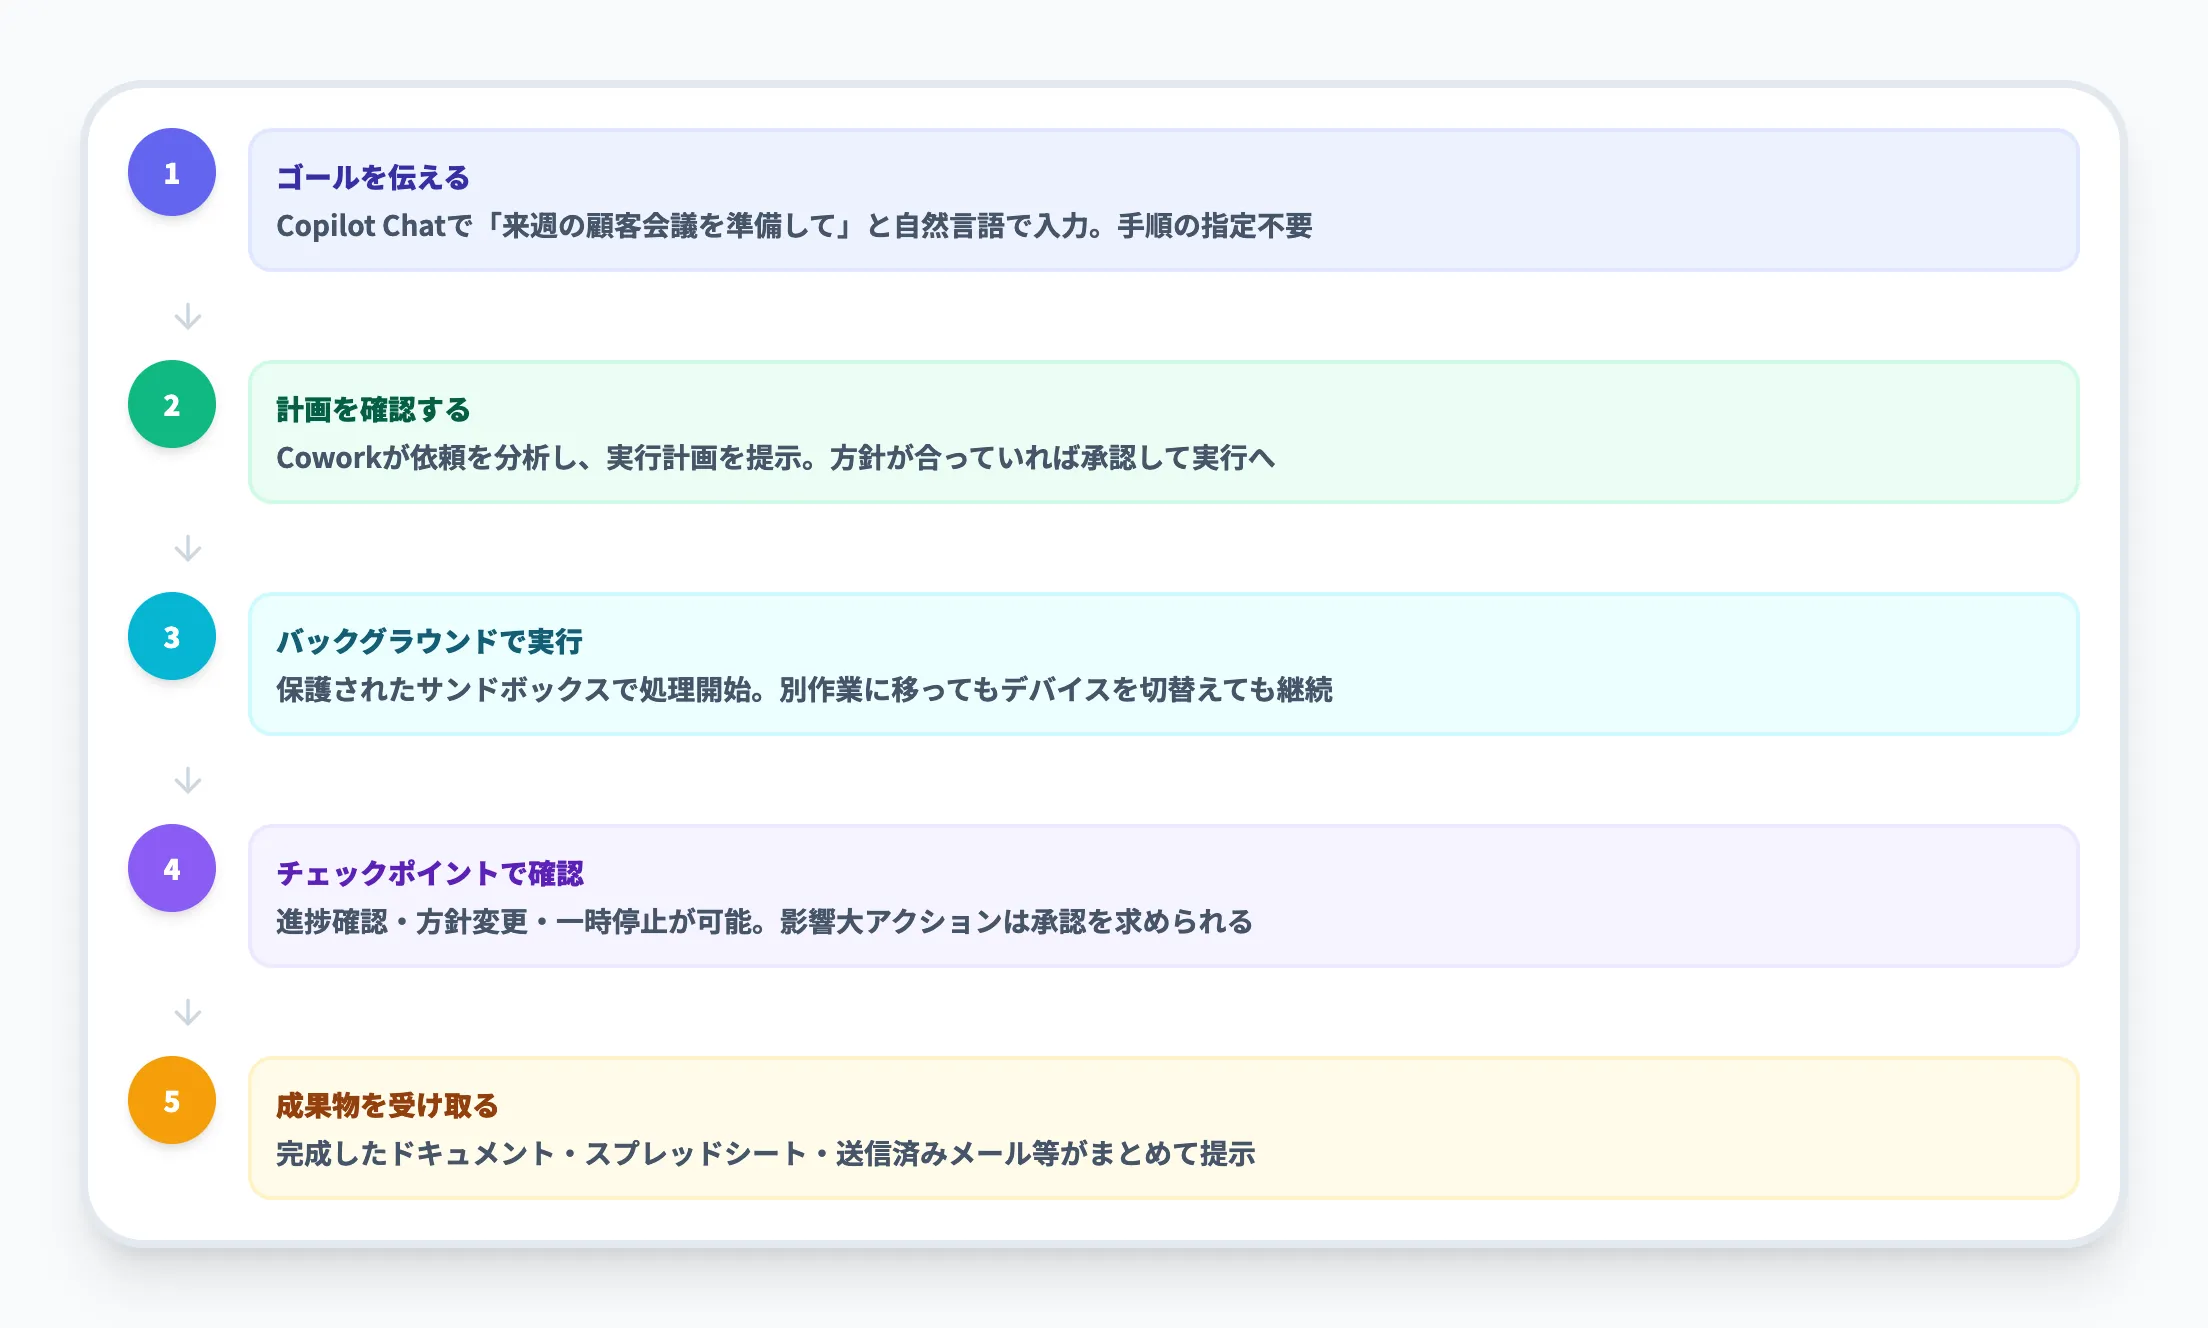Image resolution: width=2208 pixels, height=1328 pixels.
Task: Click the 計画を確認する heading
Action: 375,408
